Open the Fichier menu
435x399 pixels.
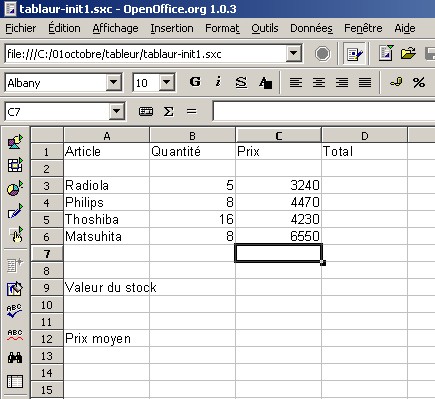pos(21,28)
